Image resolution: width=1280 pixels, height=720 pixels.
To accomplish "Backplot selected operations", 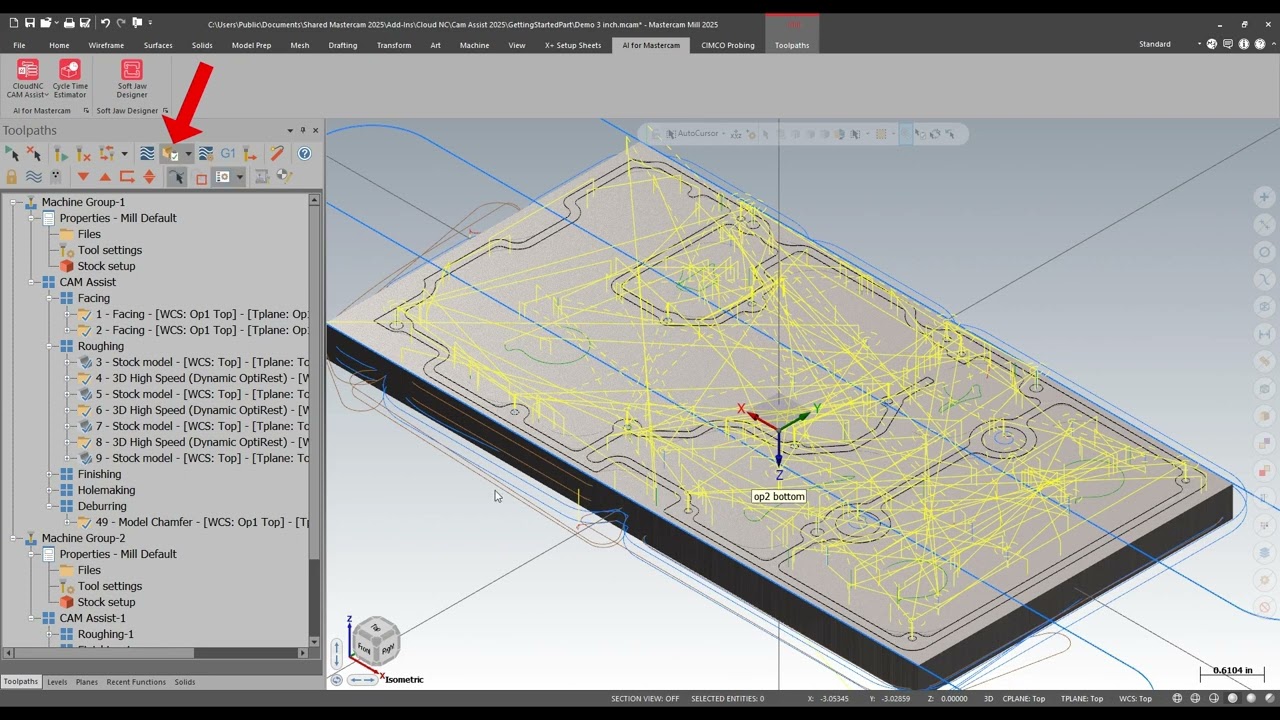I will tap(147, 153).
